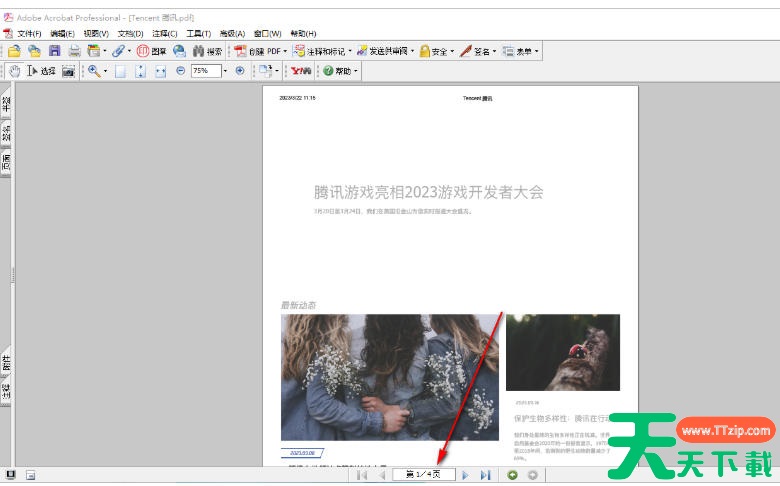Click the Print icon
The width and height of the screenshot is (780, 486).
[74, 51]
